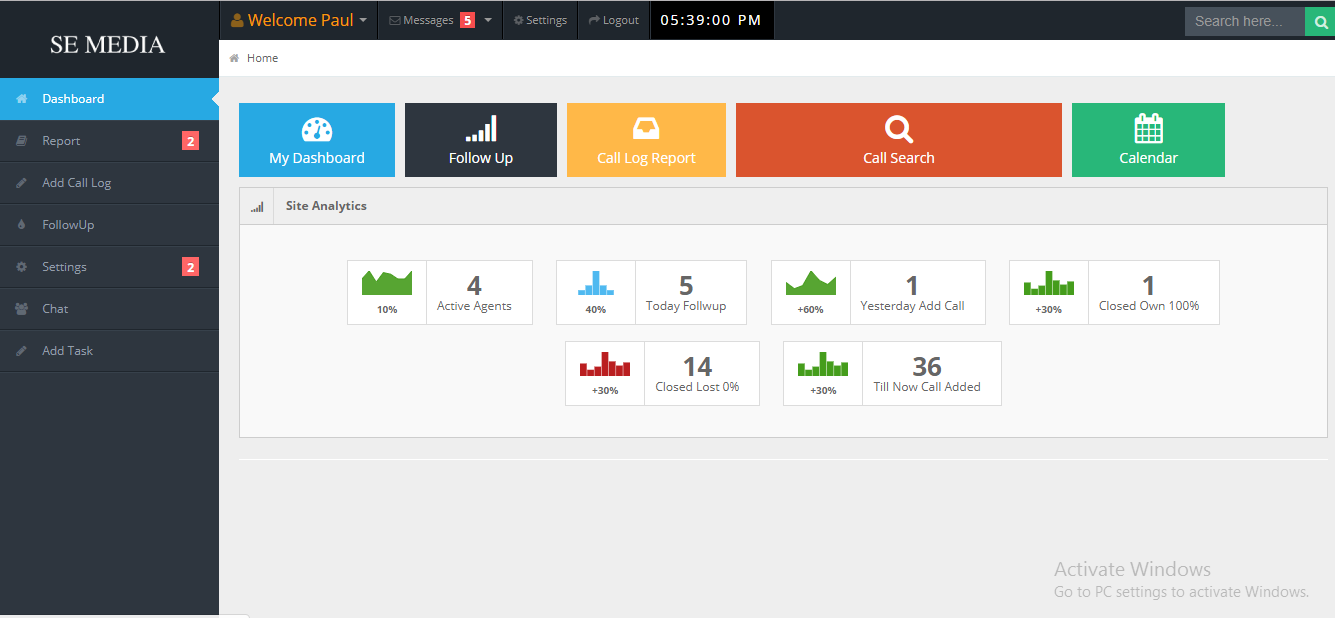Click the Closed Lost red bar chart
Image resolution: width=1335 pixels, height=618 pixels.
605,363
